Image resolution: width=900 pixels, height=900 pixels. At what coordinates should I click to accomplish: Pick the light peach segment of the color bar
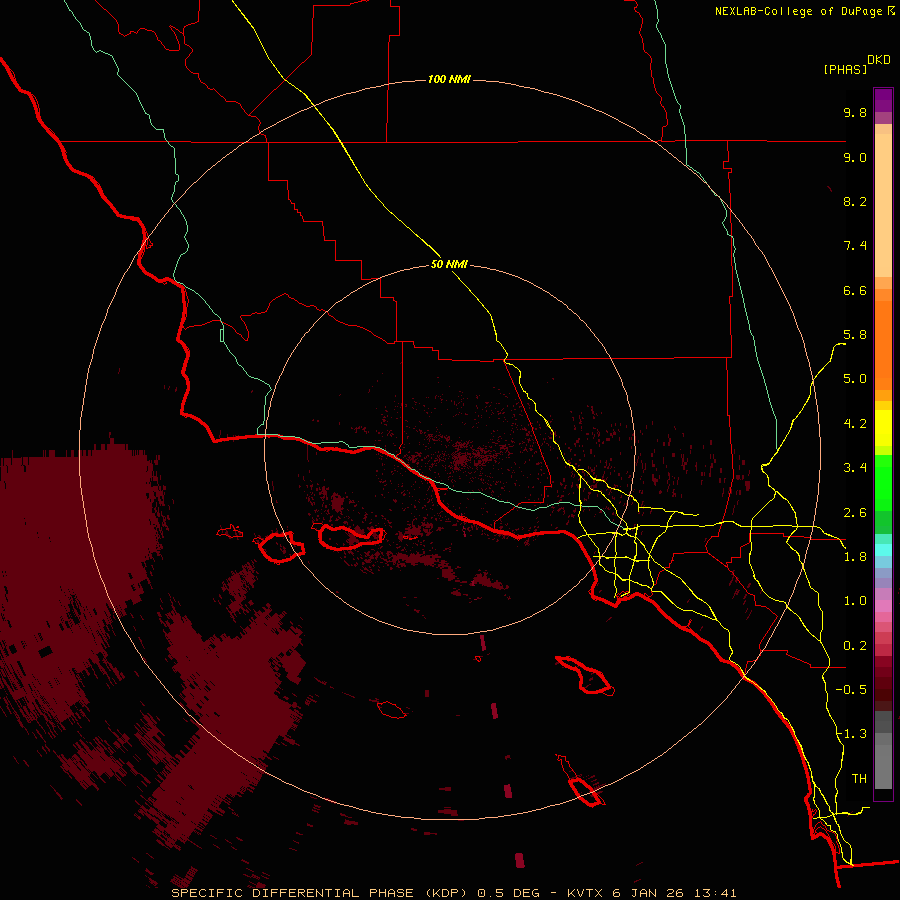883,205
